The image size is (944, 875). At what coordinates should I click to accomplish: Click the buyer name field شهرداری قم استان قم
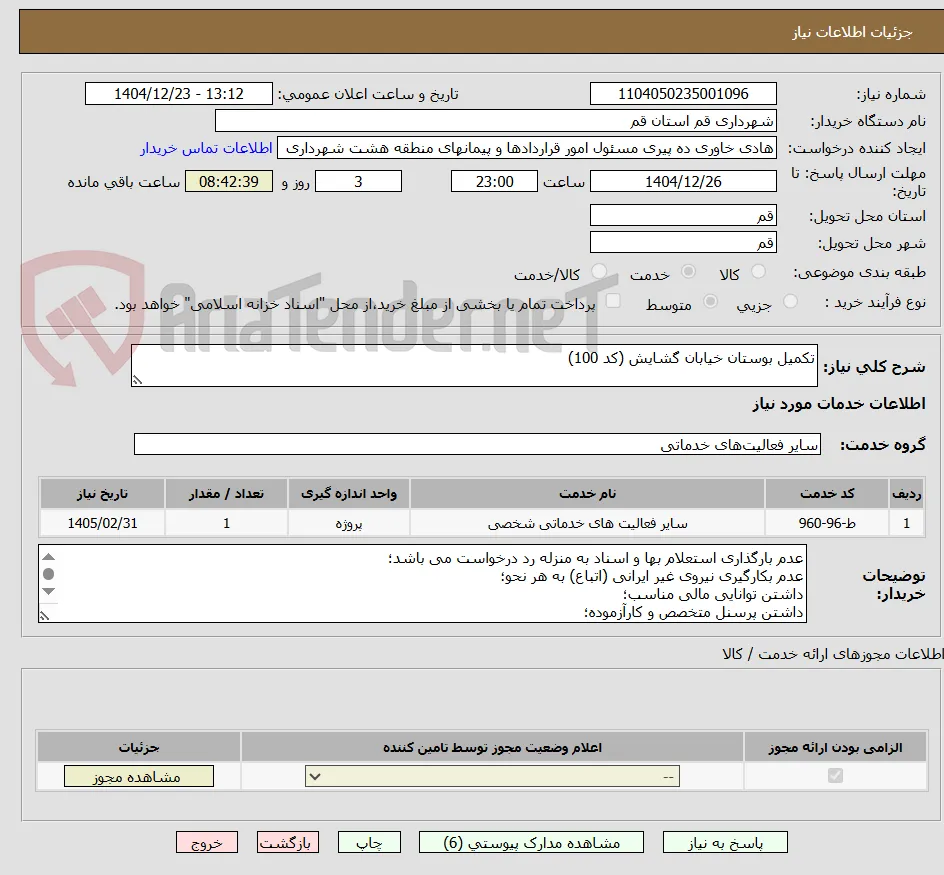click(x=495, y=121)
